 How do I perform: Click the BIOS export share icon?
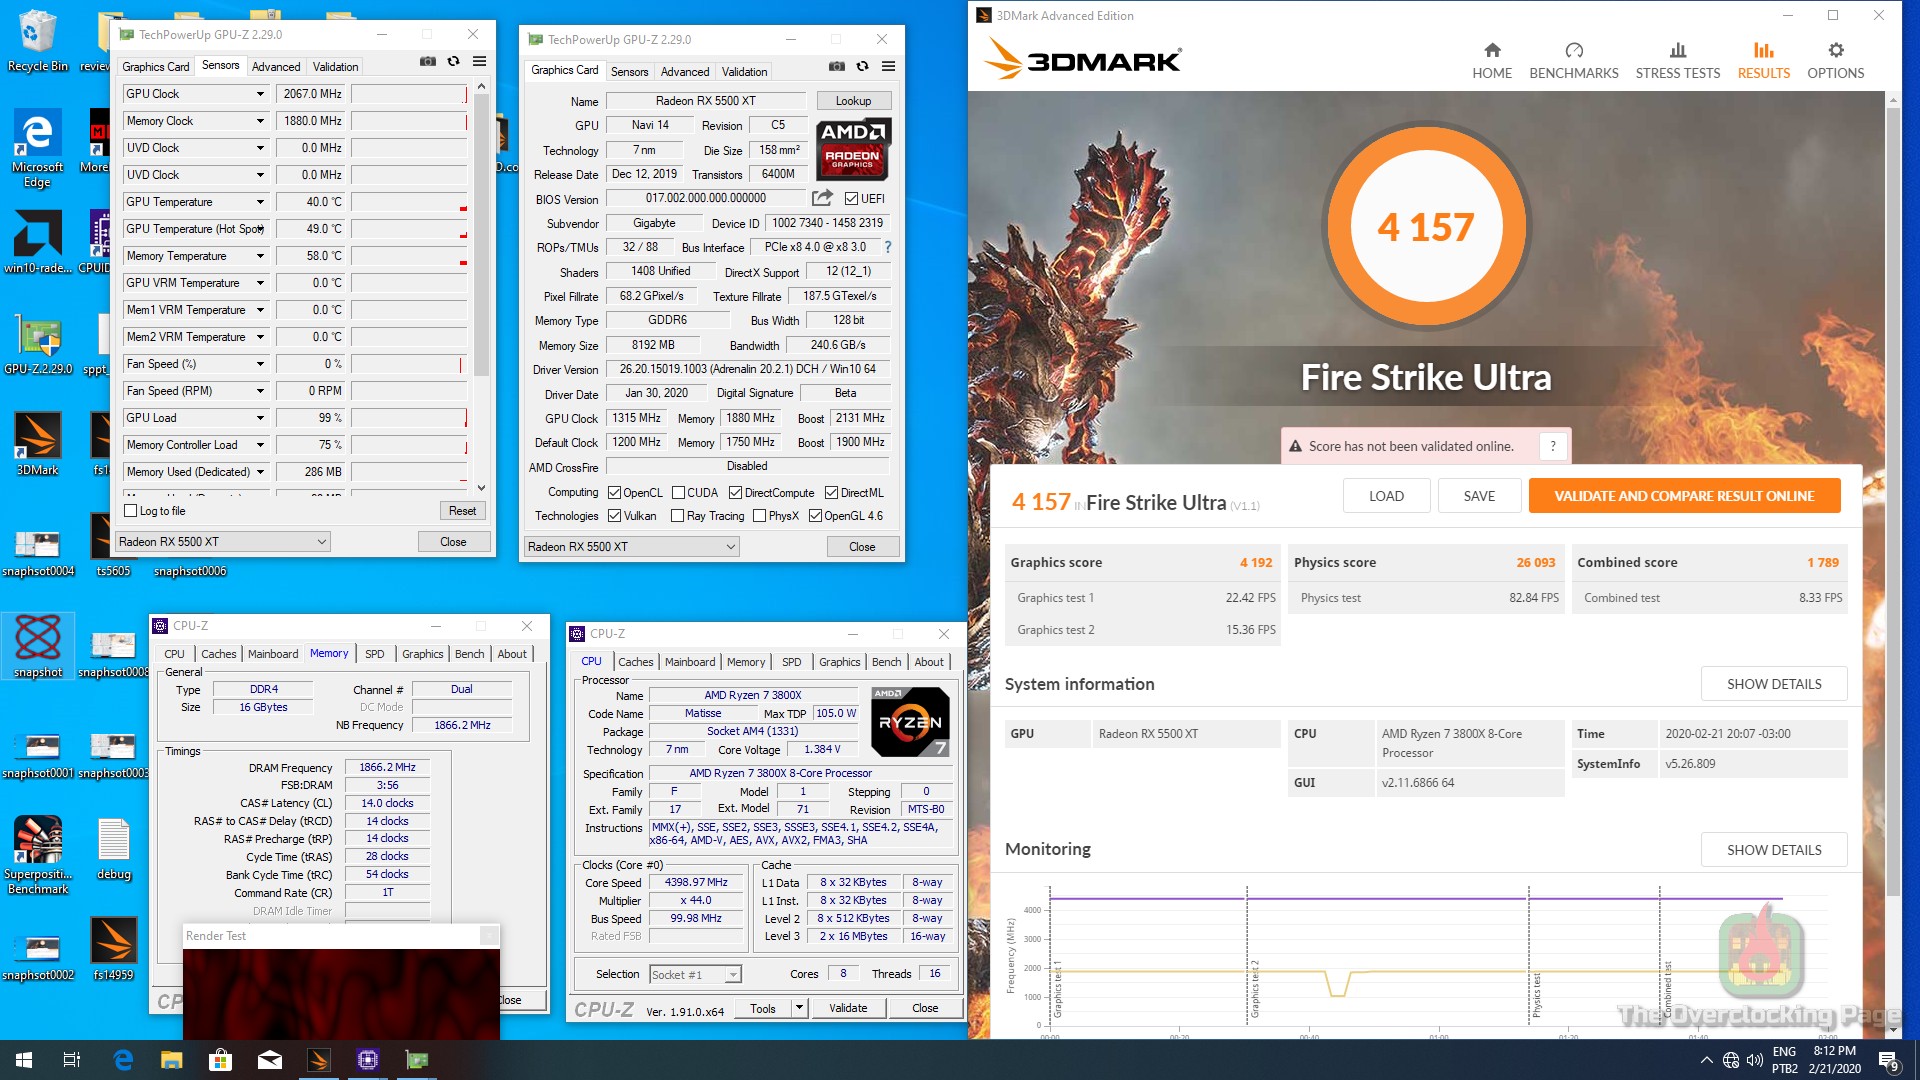[822, 198]
